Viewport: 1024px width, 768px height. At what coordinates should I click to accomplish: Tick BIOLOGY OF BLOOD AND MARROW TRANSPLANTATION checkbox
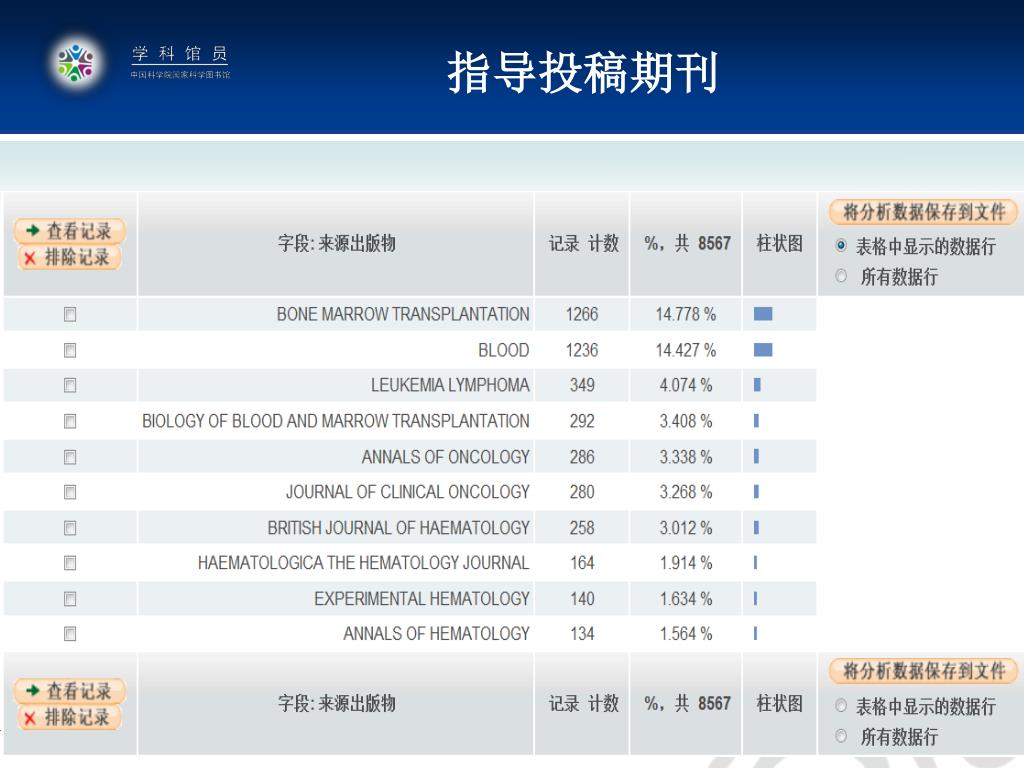(x=70, y=421)
